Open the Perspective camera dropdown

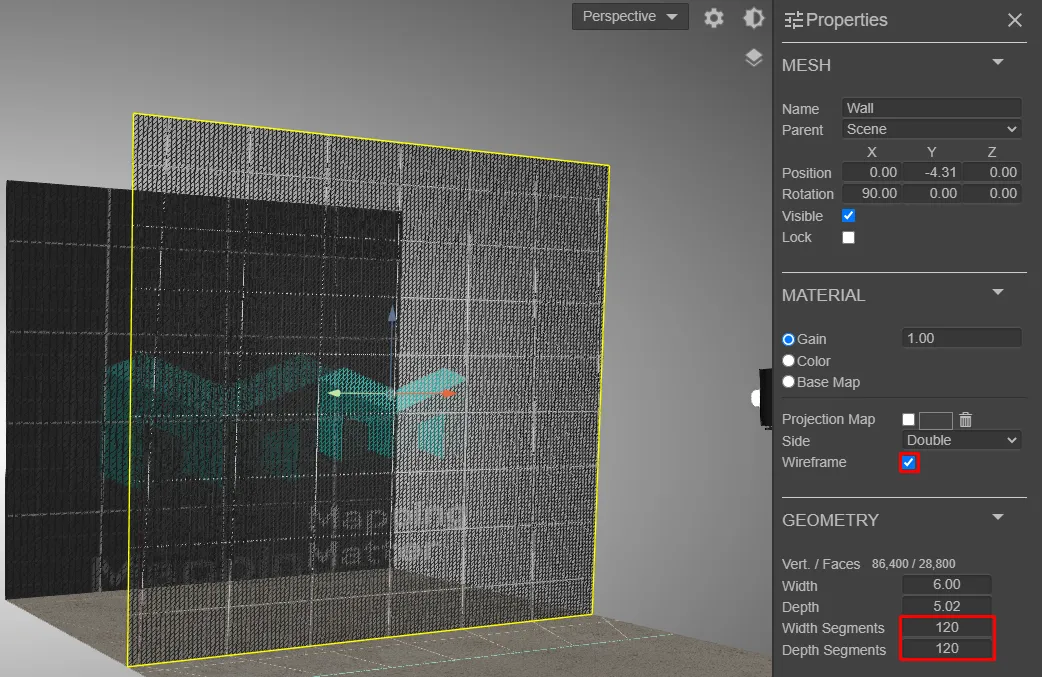[x=630, y=17]
